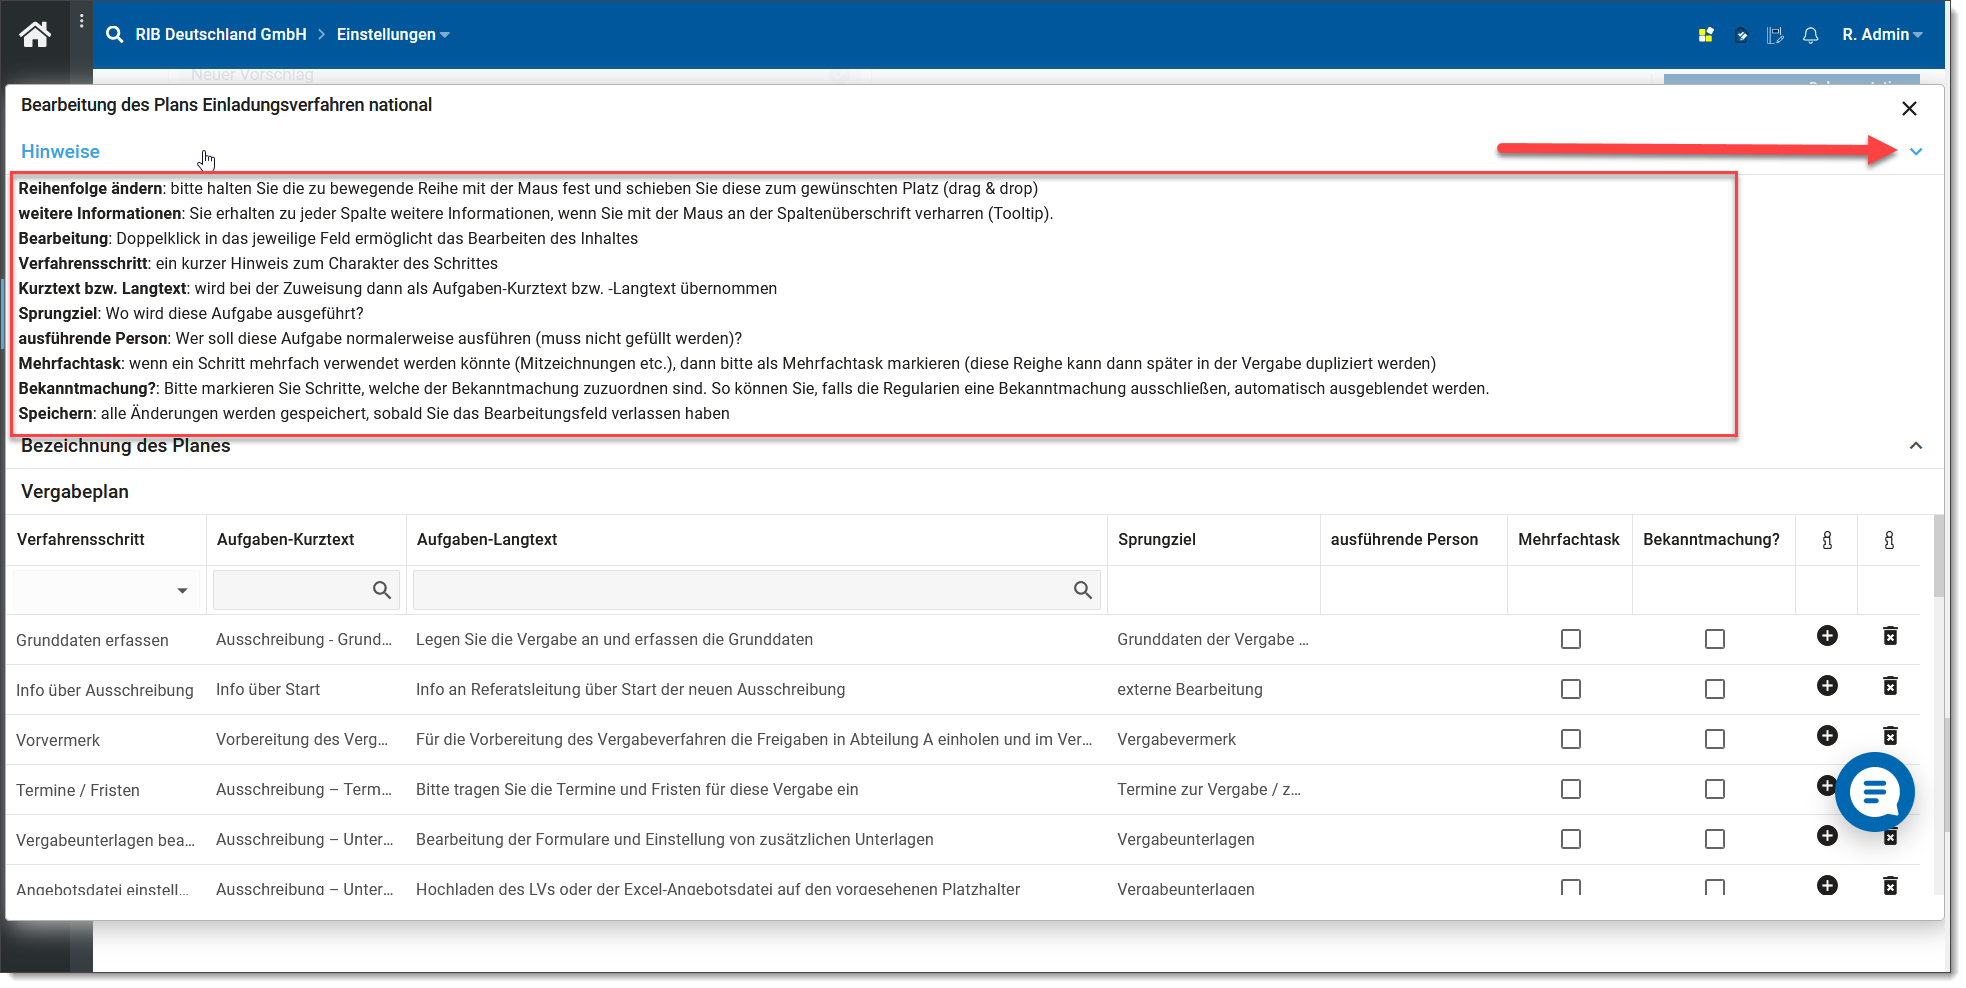This screenshot has height=988, width=1966.
Task: Sort by Sprungziel column header
Action: (x=1157, y=540)
